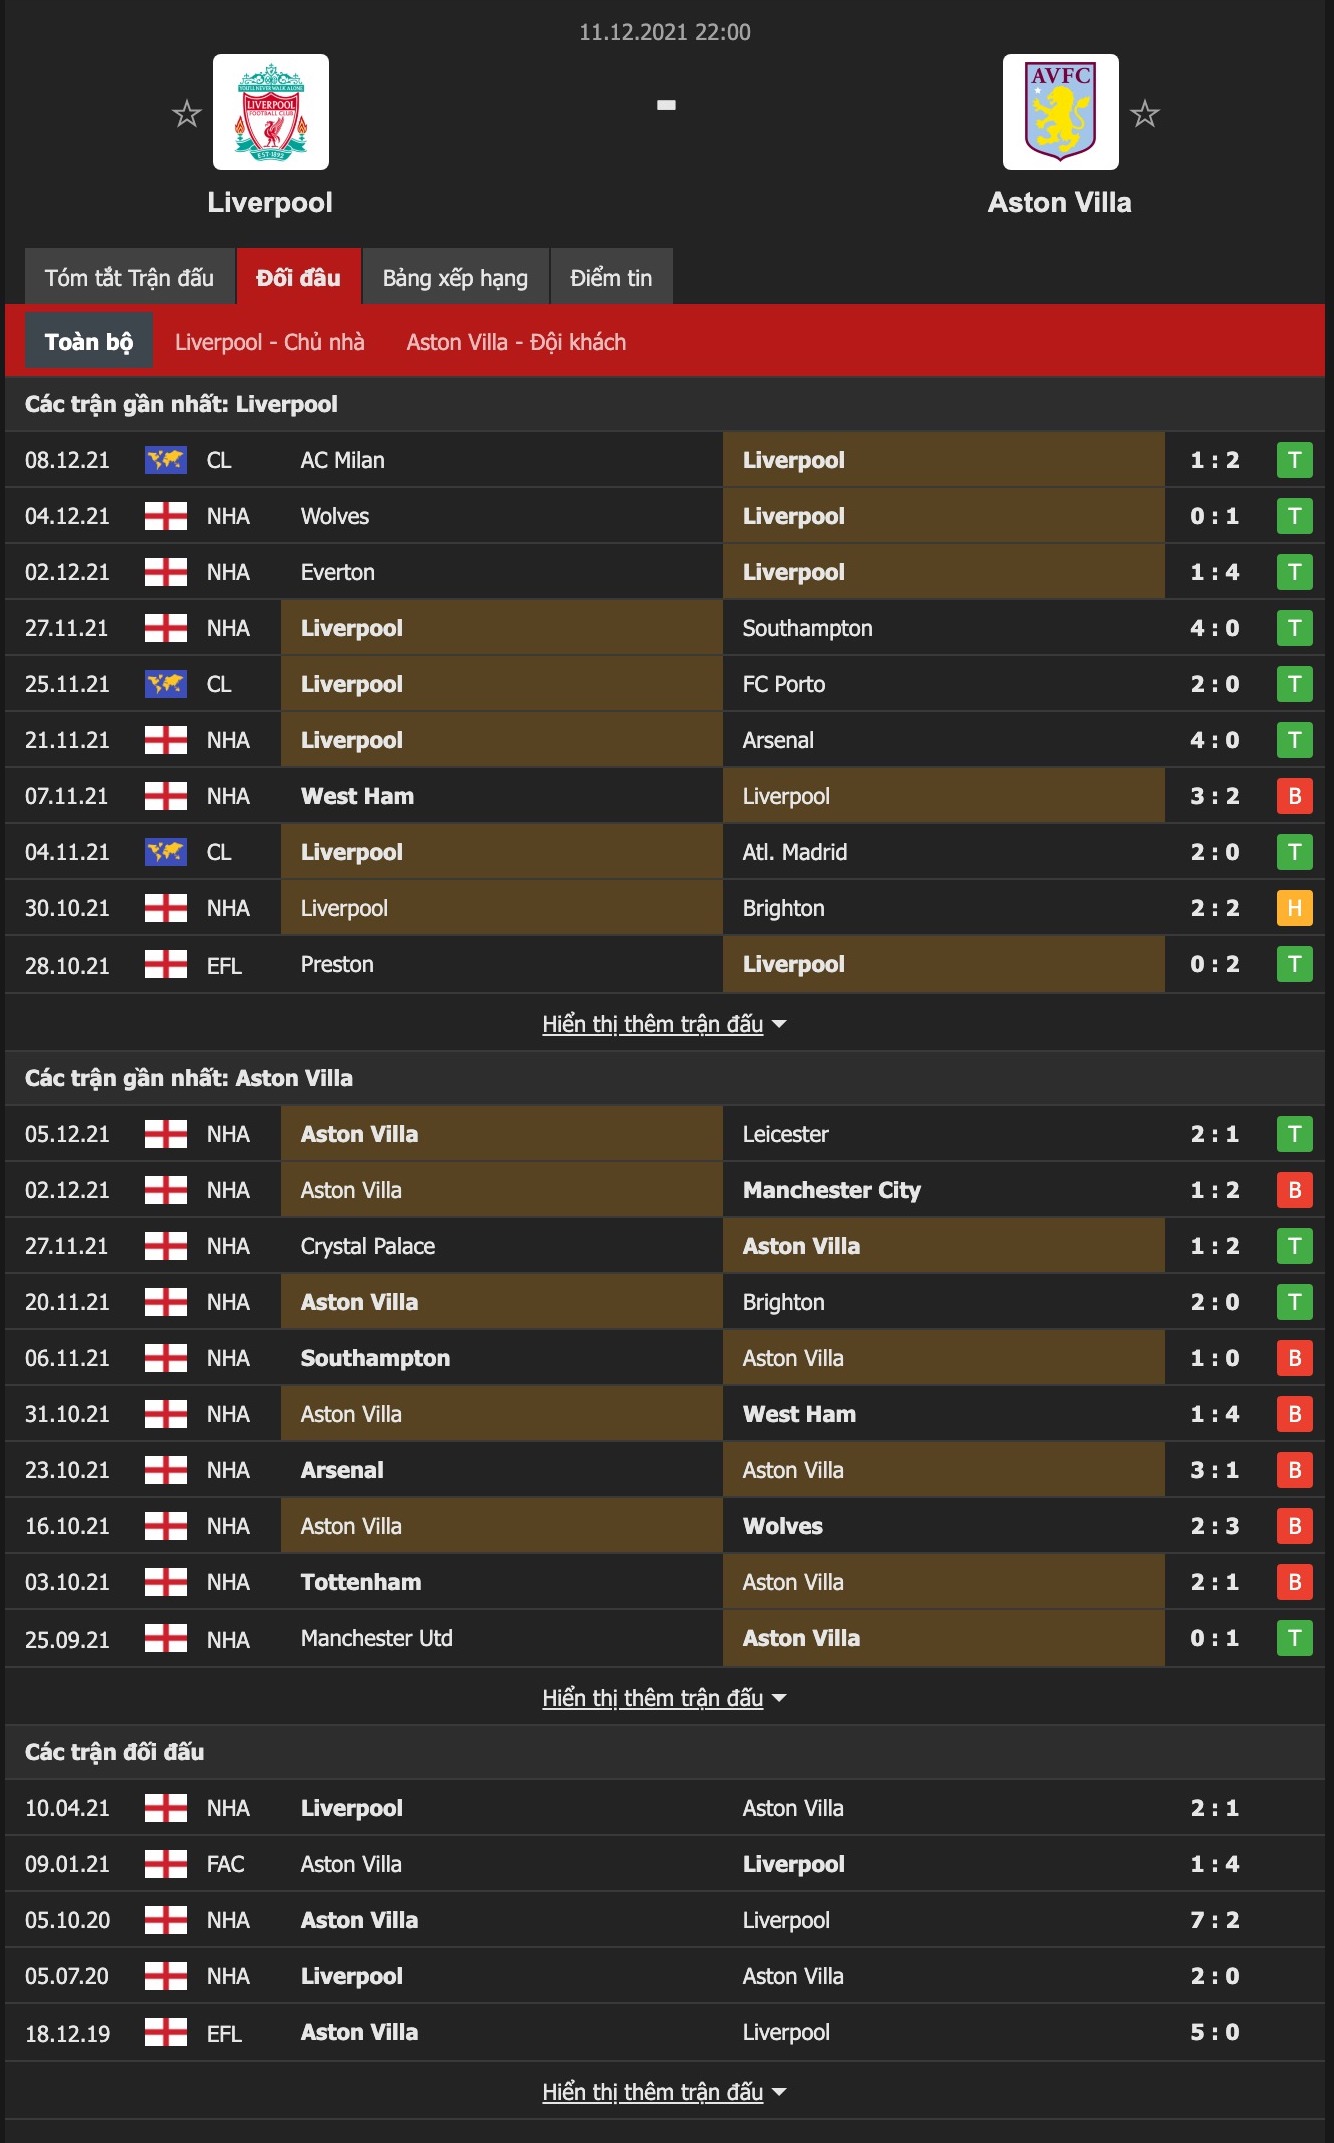Click the 05.07.20 head-to-head date
1334x2143 pixels.
[67, 1976]
